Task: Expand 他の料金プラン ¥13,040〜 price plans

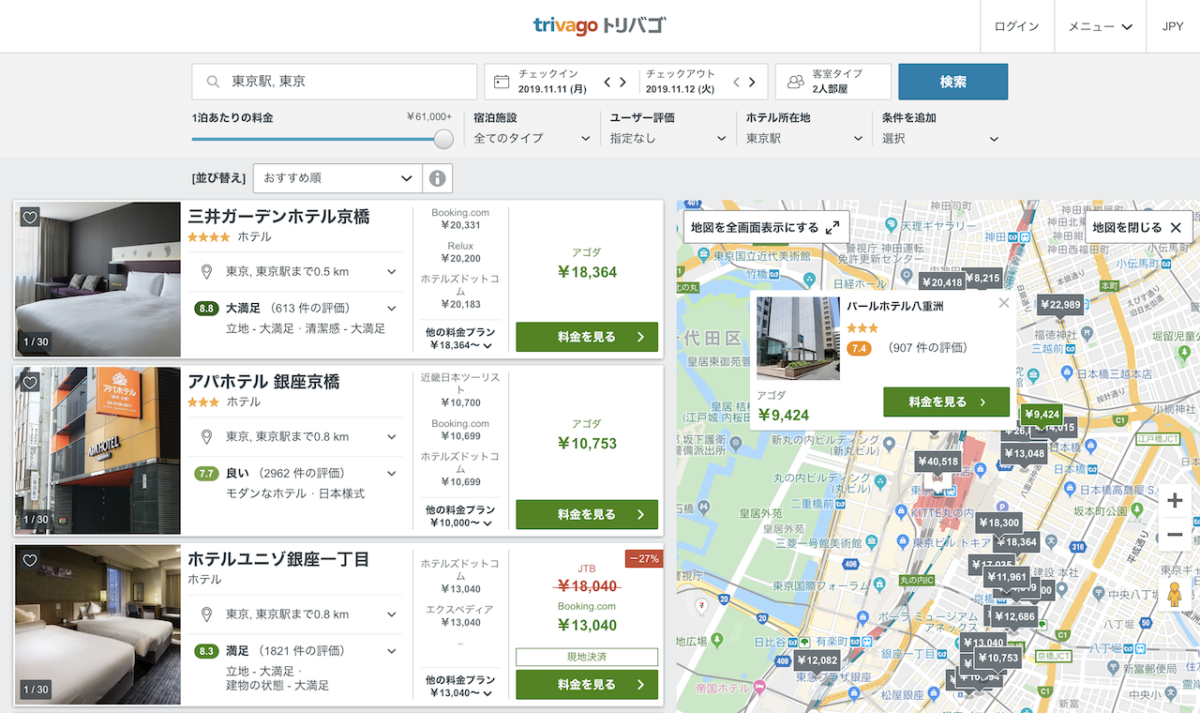Action: (460, 686)
